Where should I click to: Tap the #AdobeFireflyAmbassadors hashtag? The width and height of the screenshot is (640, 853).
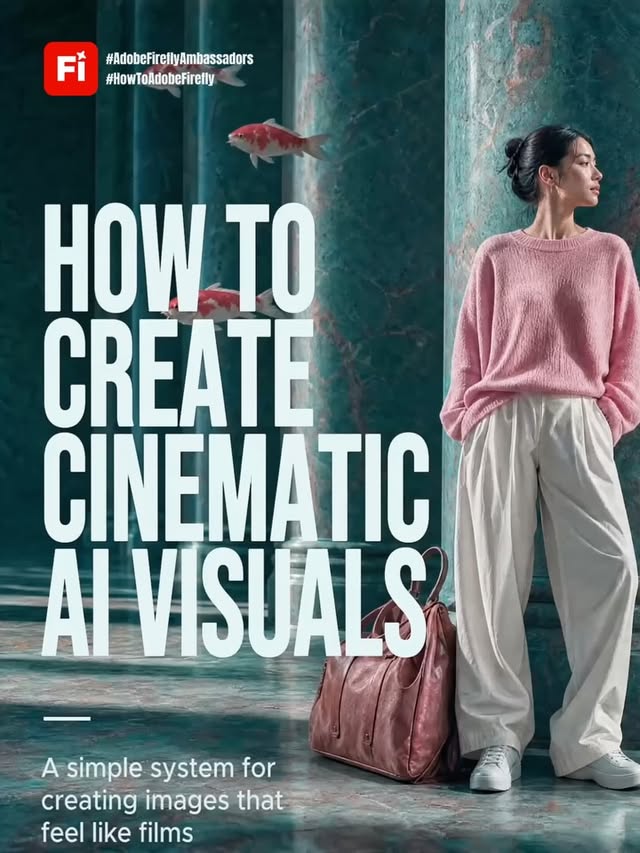(180, 59)
